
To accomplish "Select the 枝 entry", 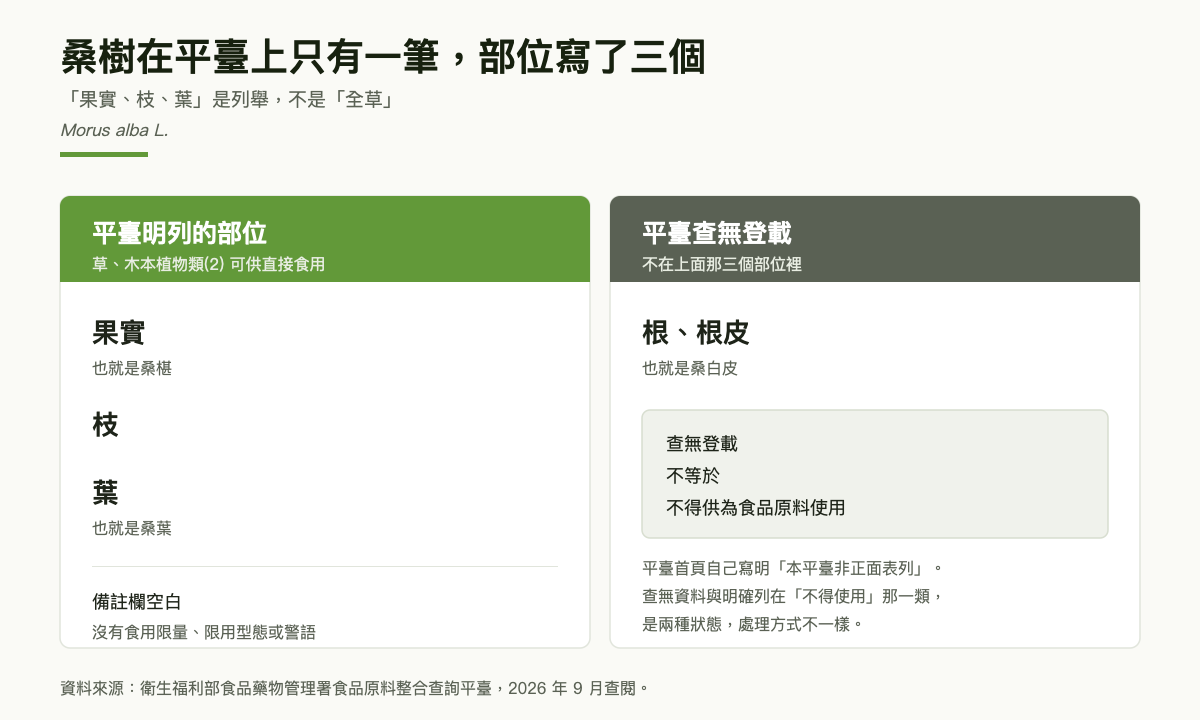I will coord(105,425).
